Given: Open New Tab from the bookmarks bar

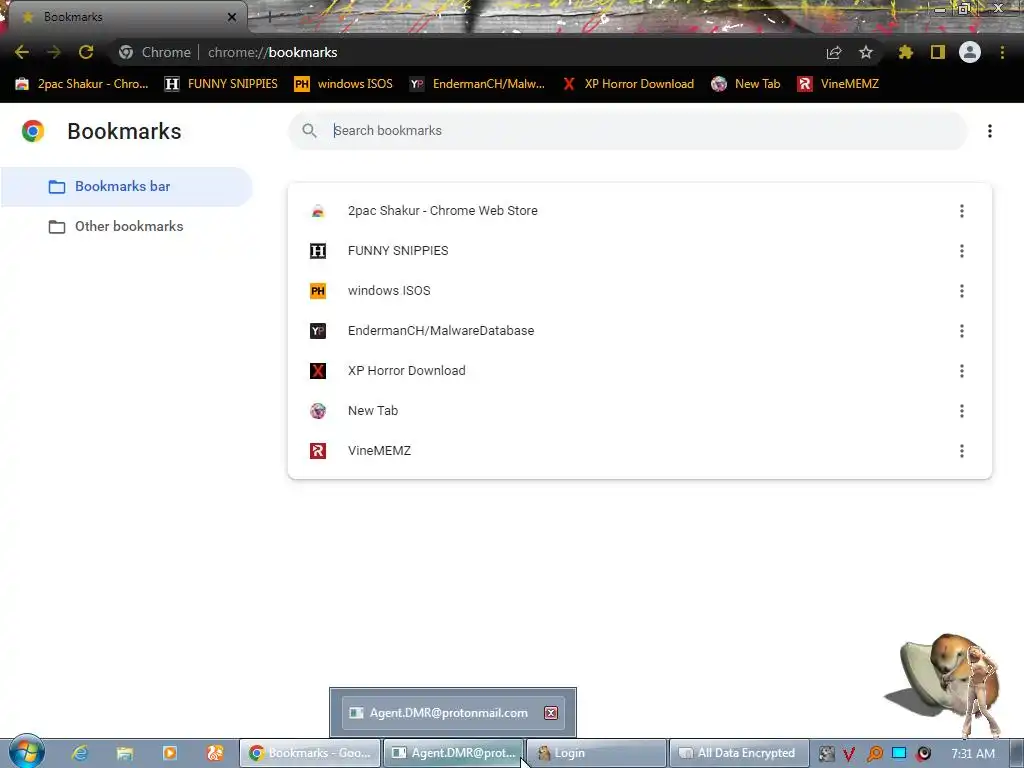Looking at the screenshot, I should pos(746,84).
